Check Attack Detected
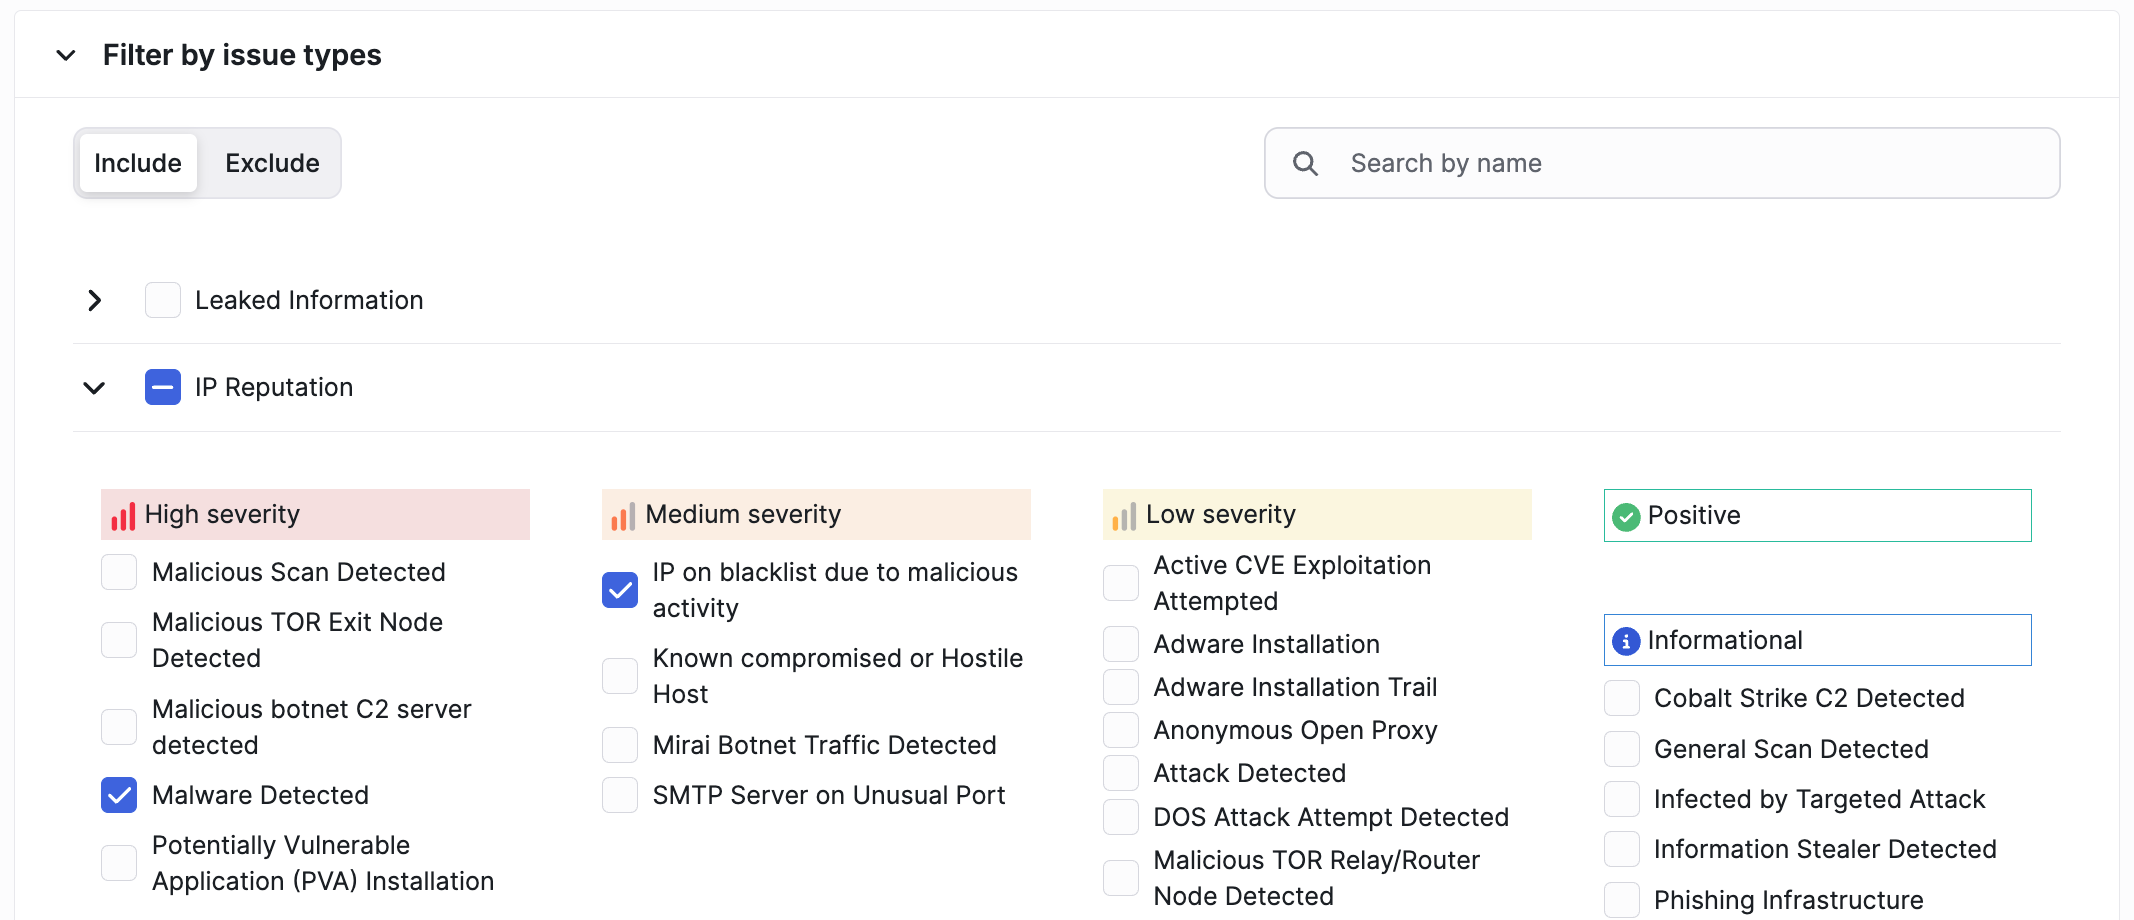This screenshot has width=2134, height=920. (1121, 773)
